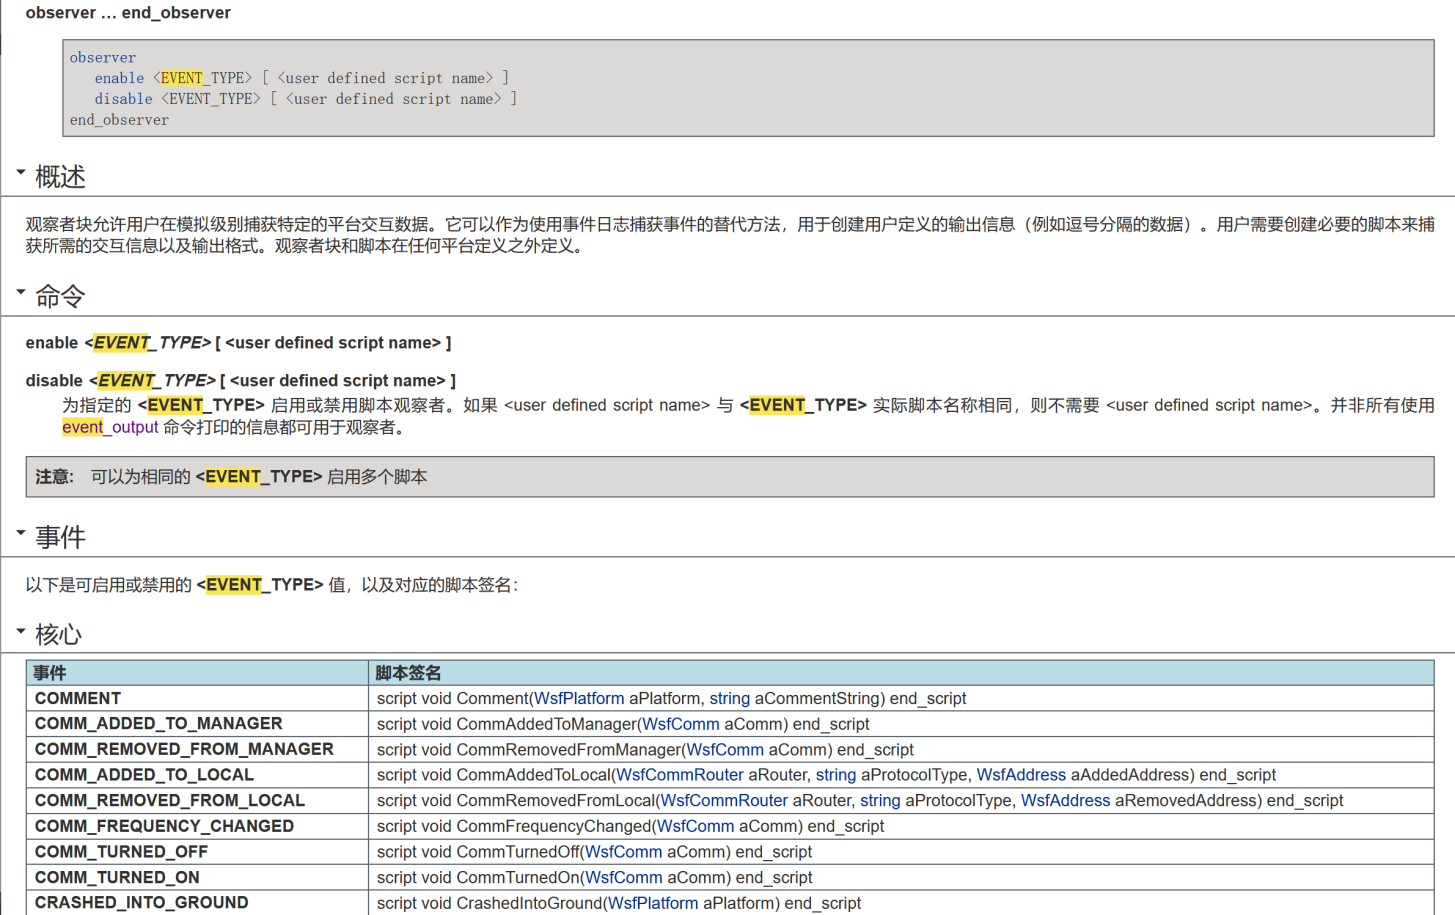1455x915 pixels.
Task: Collapse the 核心 section triangle
Action: pos(21,631)
